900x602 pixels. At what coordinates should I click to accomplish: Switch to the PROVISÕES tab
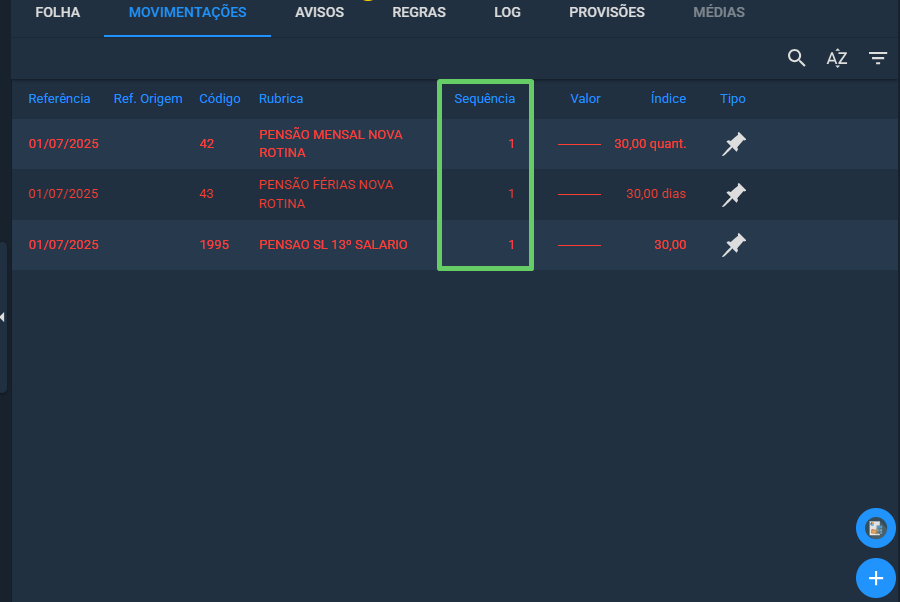point(607,12)
